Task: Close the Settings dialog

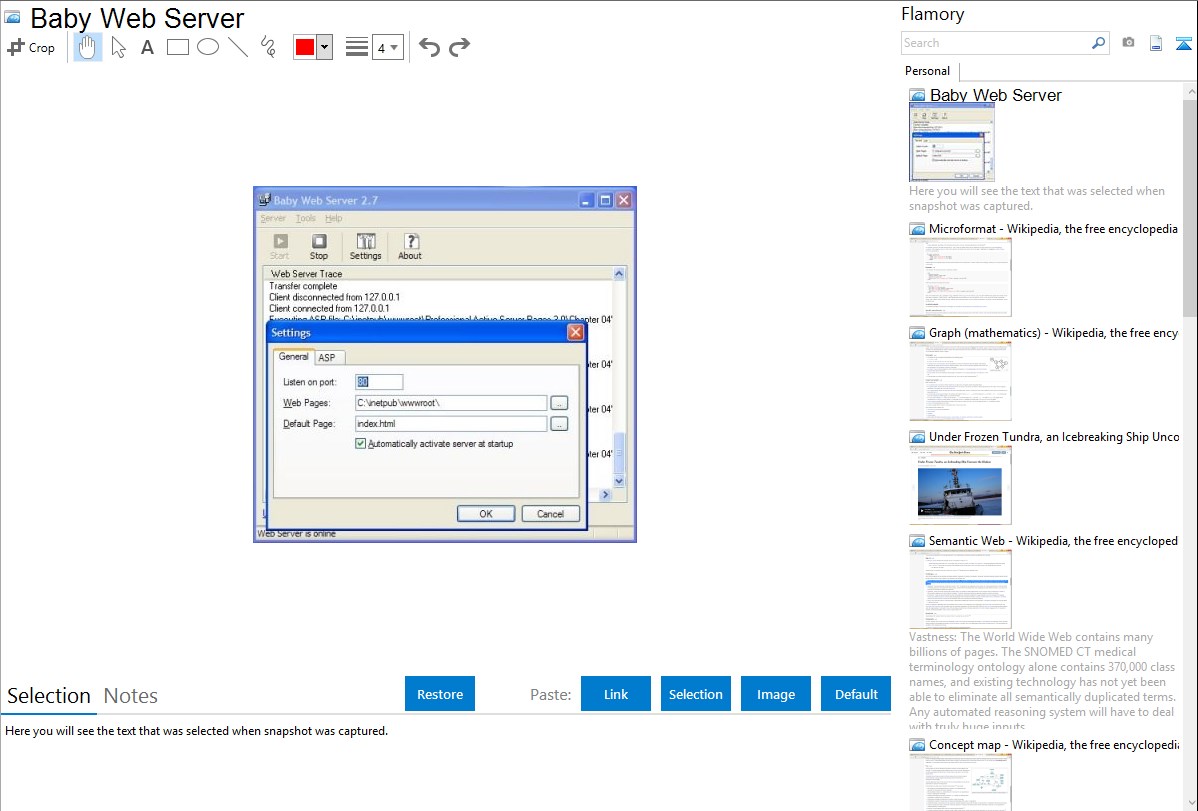Action: click(576, 333)
